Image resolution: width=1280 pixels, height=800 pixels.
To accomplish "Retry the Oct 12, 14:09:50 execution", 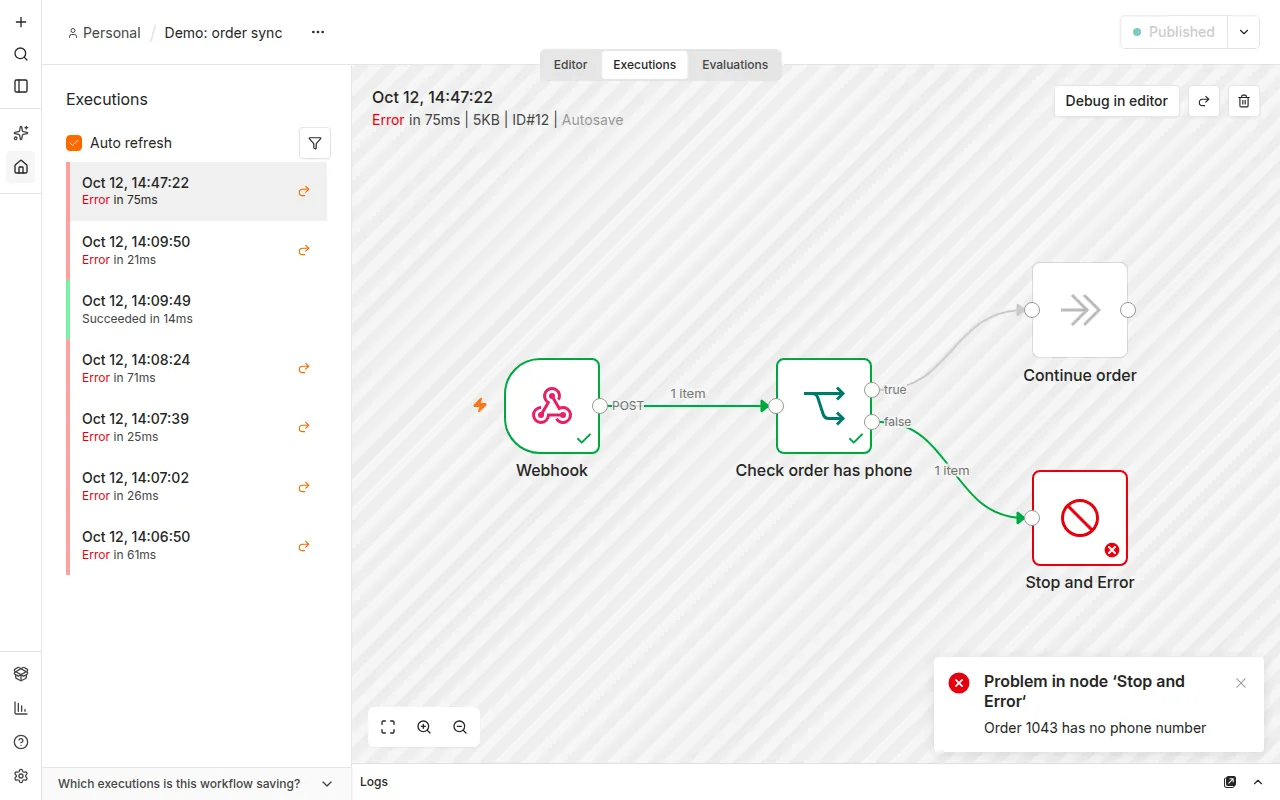I will click(304, 250).
